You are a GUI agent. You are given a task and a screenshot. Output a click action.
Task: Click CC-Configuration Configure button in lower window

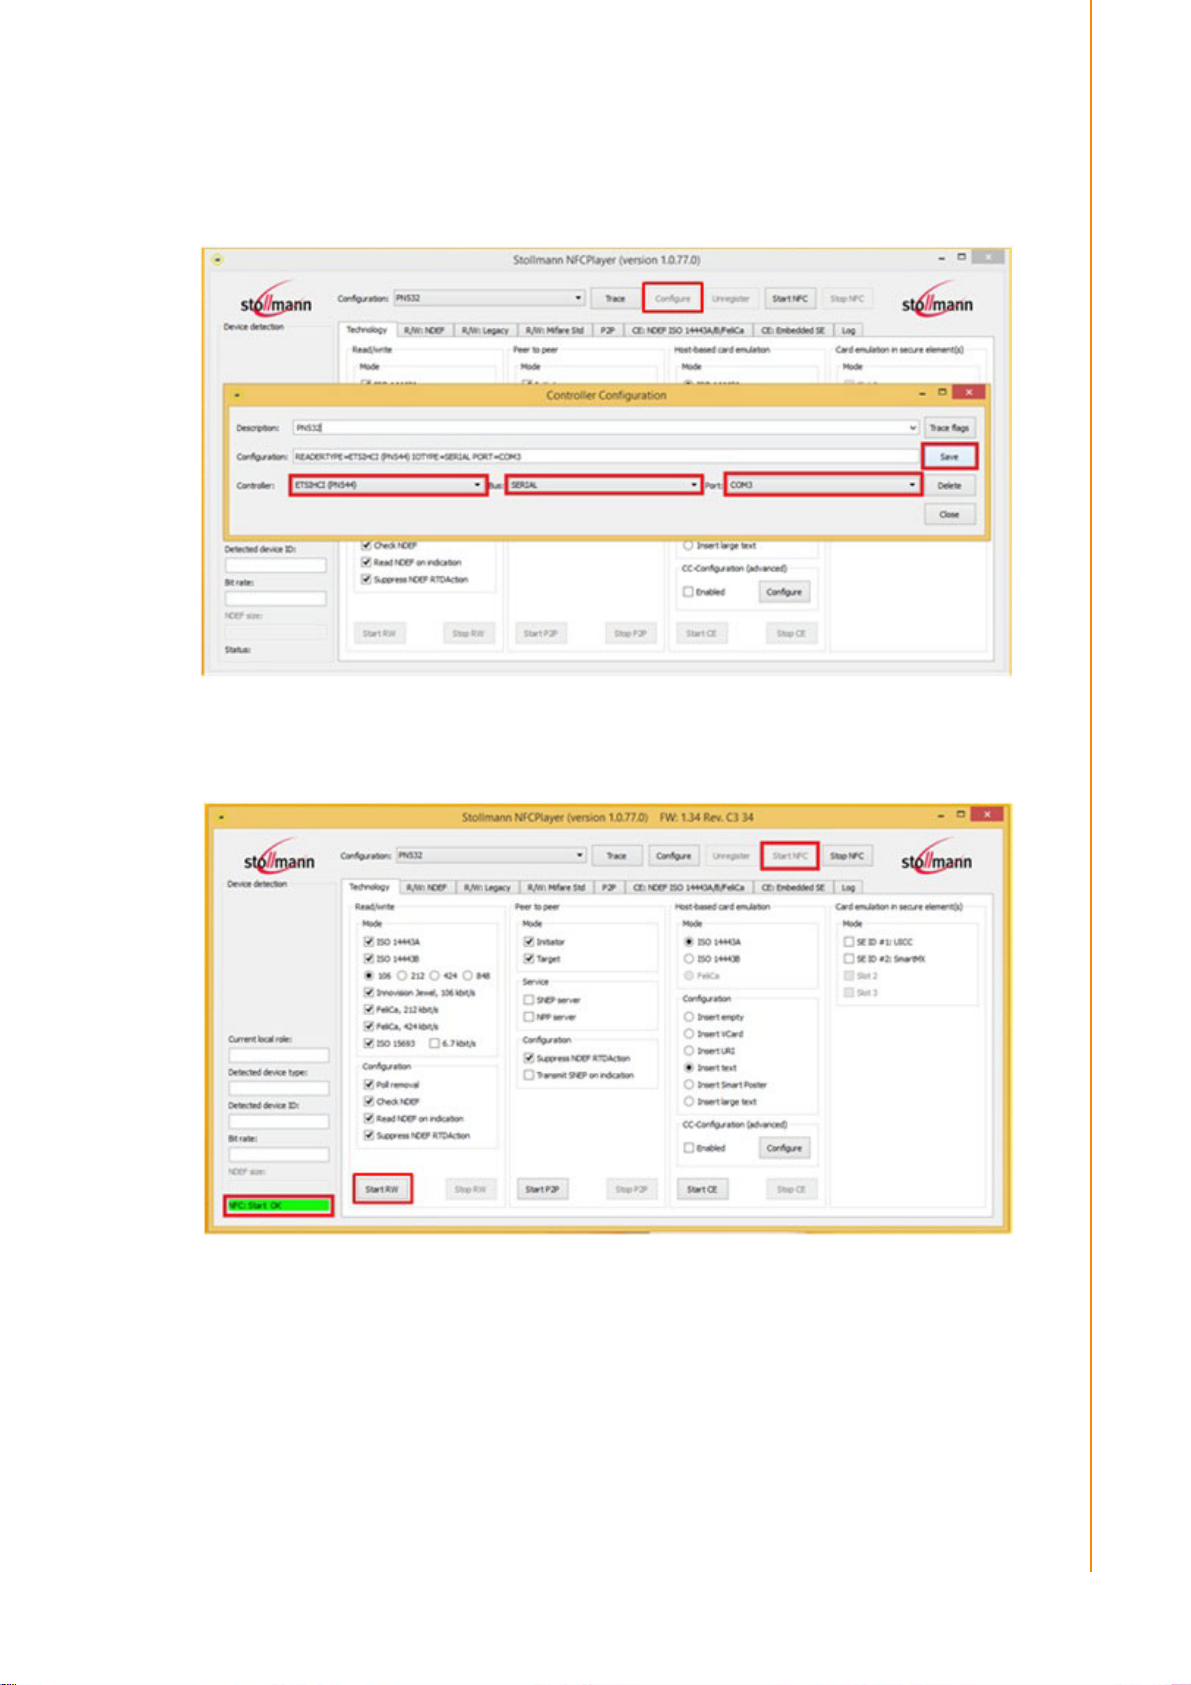coord(784,1148)
